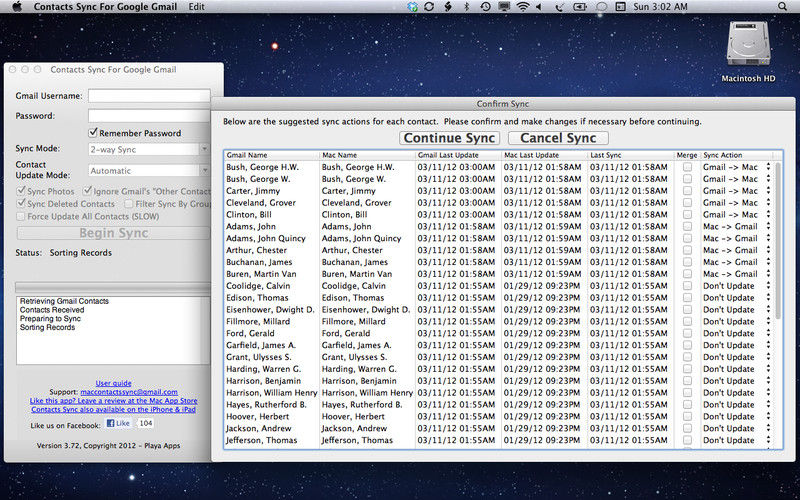Click the Password input field
This screenshot has width=800, height=500.
coord(149,116)
